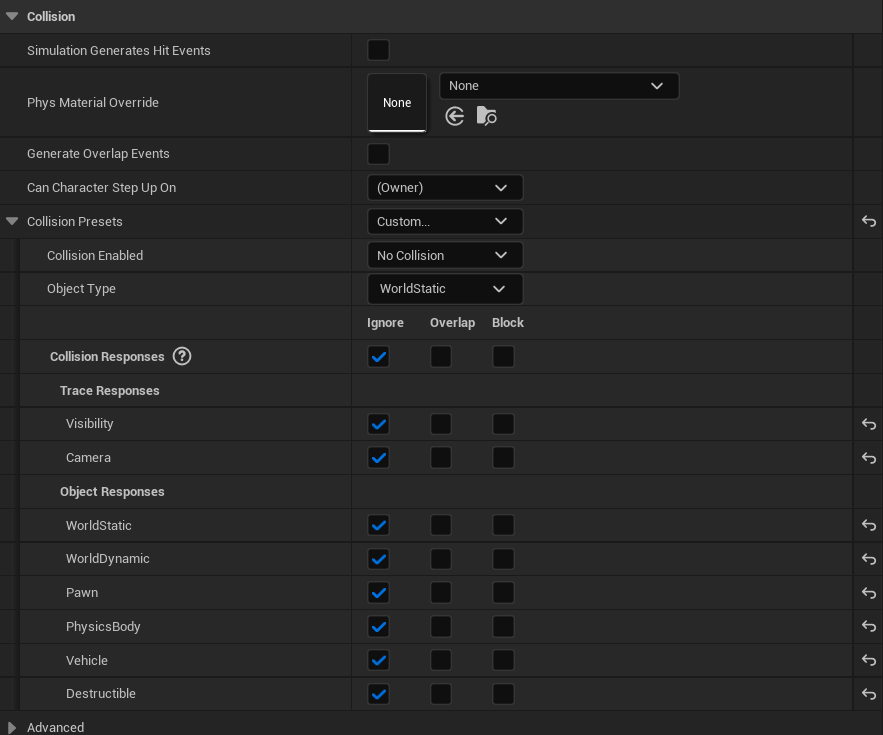Open the Object Type dropdown
The image size is (883, 735).
pos(444,289)
